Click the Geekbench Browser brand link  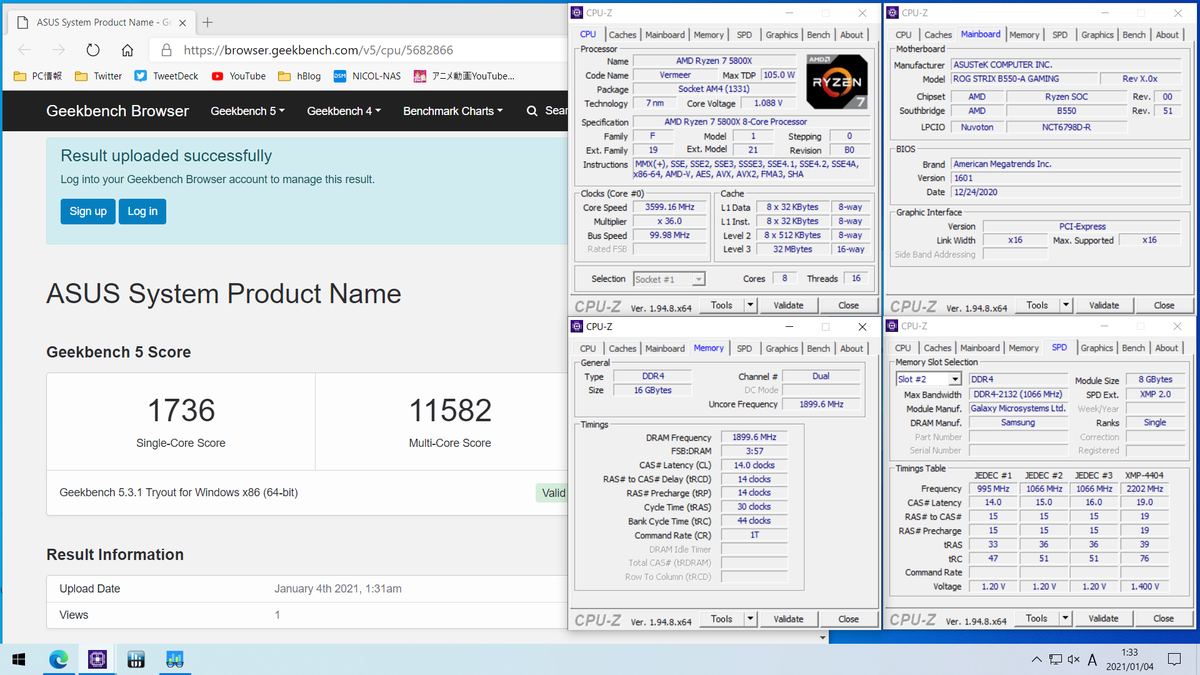click(x=117, y=111)
